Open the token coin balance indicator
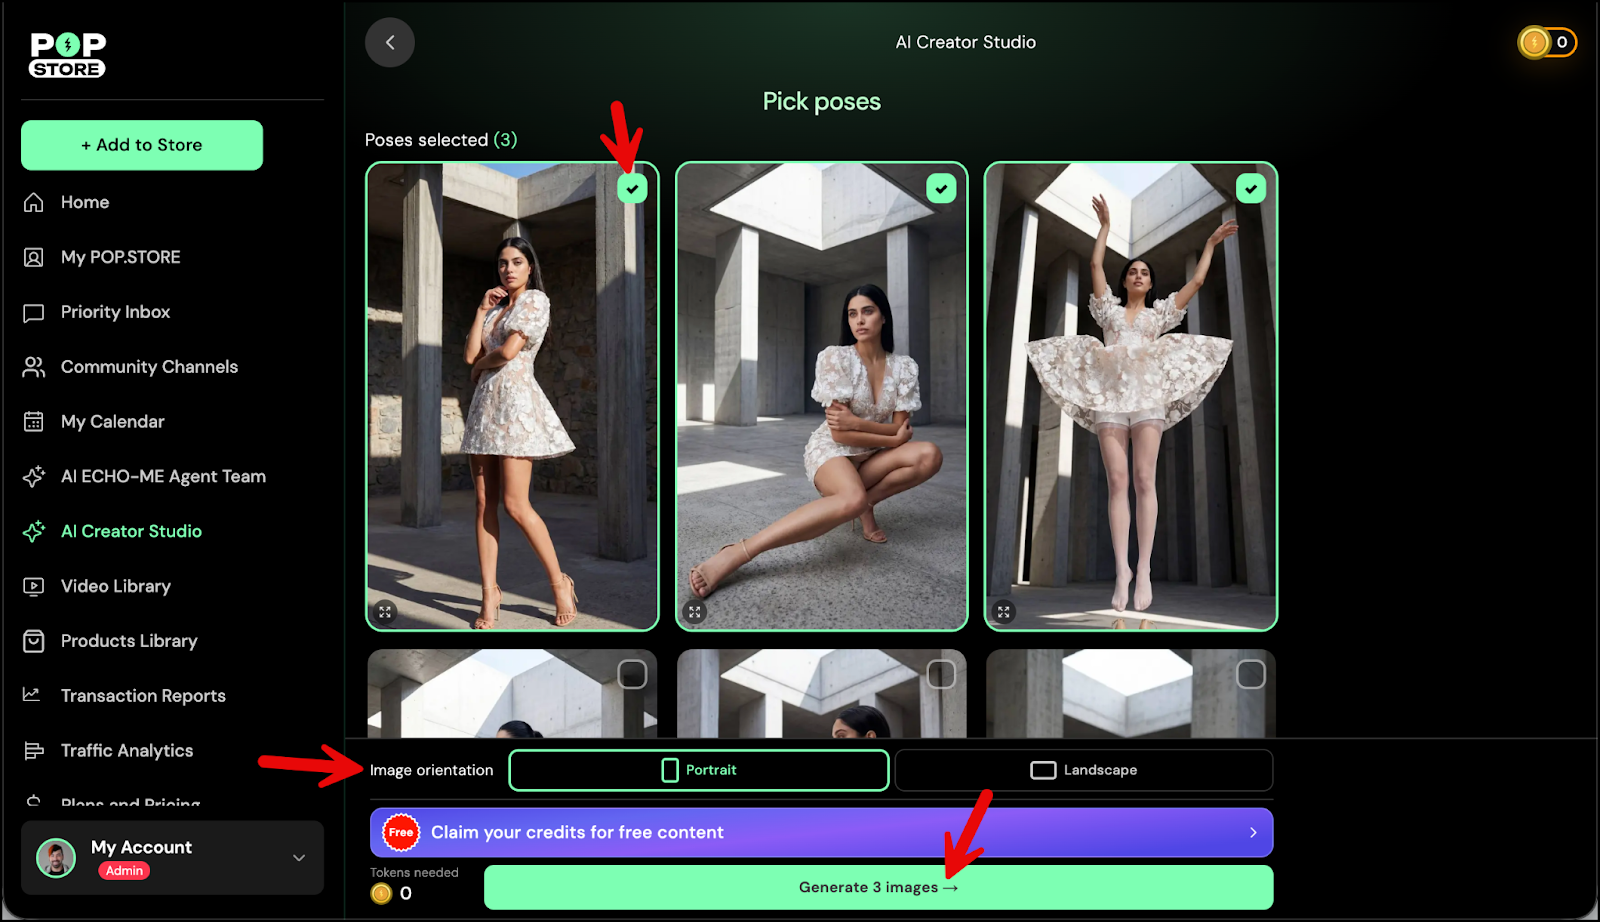The image size is (1600, 922). click(x=1546, y=42)
